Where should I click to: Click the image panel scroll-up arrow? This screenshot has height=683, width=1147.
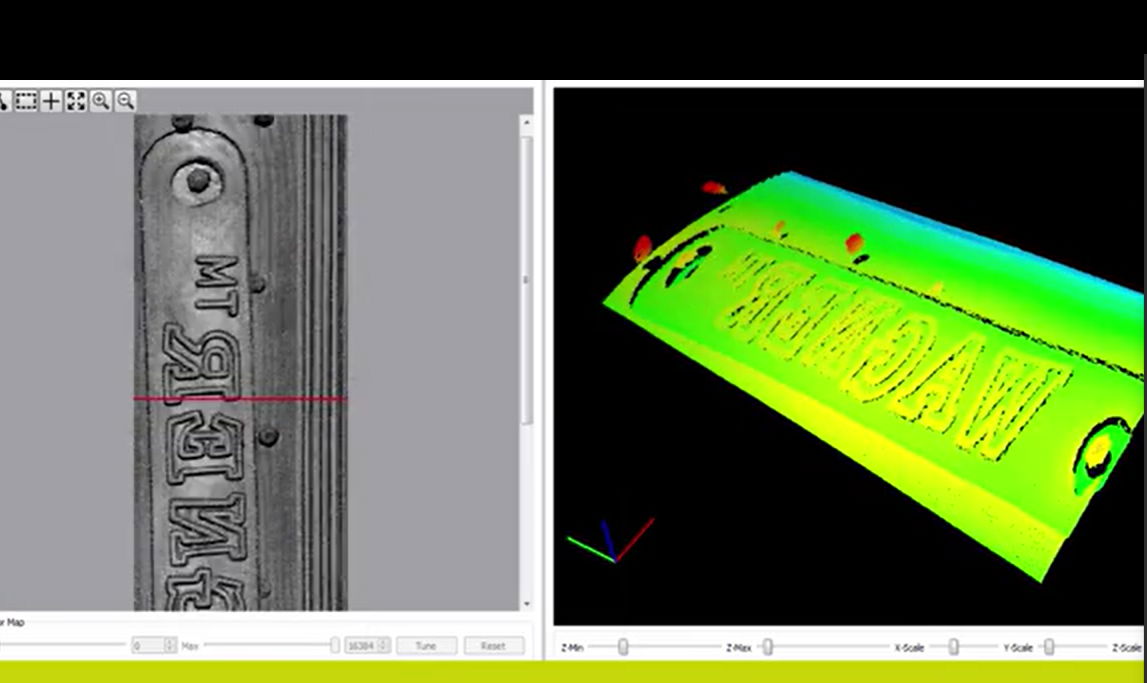pyautogui.click(x=526, y=123)
